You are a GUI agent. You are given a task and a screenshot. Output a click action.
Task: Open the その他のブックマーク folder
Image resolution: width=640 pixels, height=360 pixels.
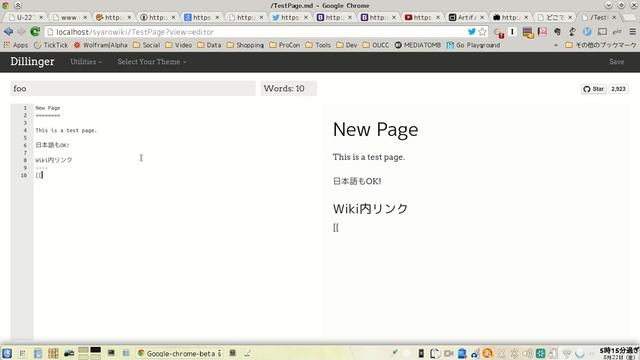click(601, 45)
